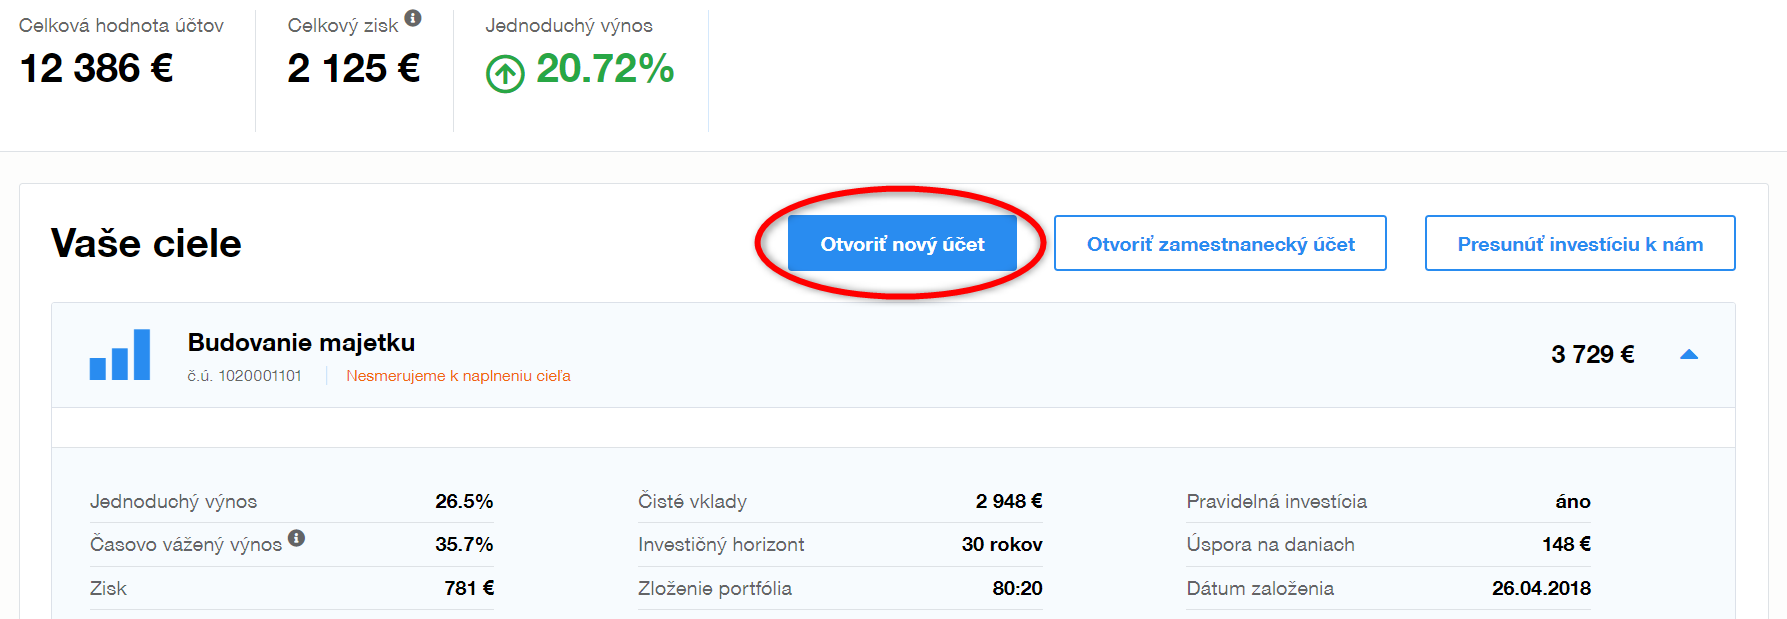Click the total accounts value 12 386 €
Viewport: 1787px width, 619px height.
tap(97, 69)
